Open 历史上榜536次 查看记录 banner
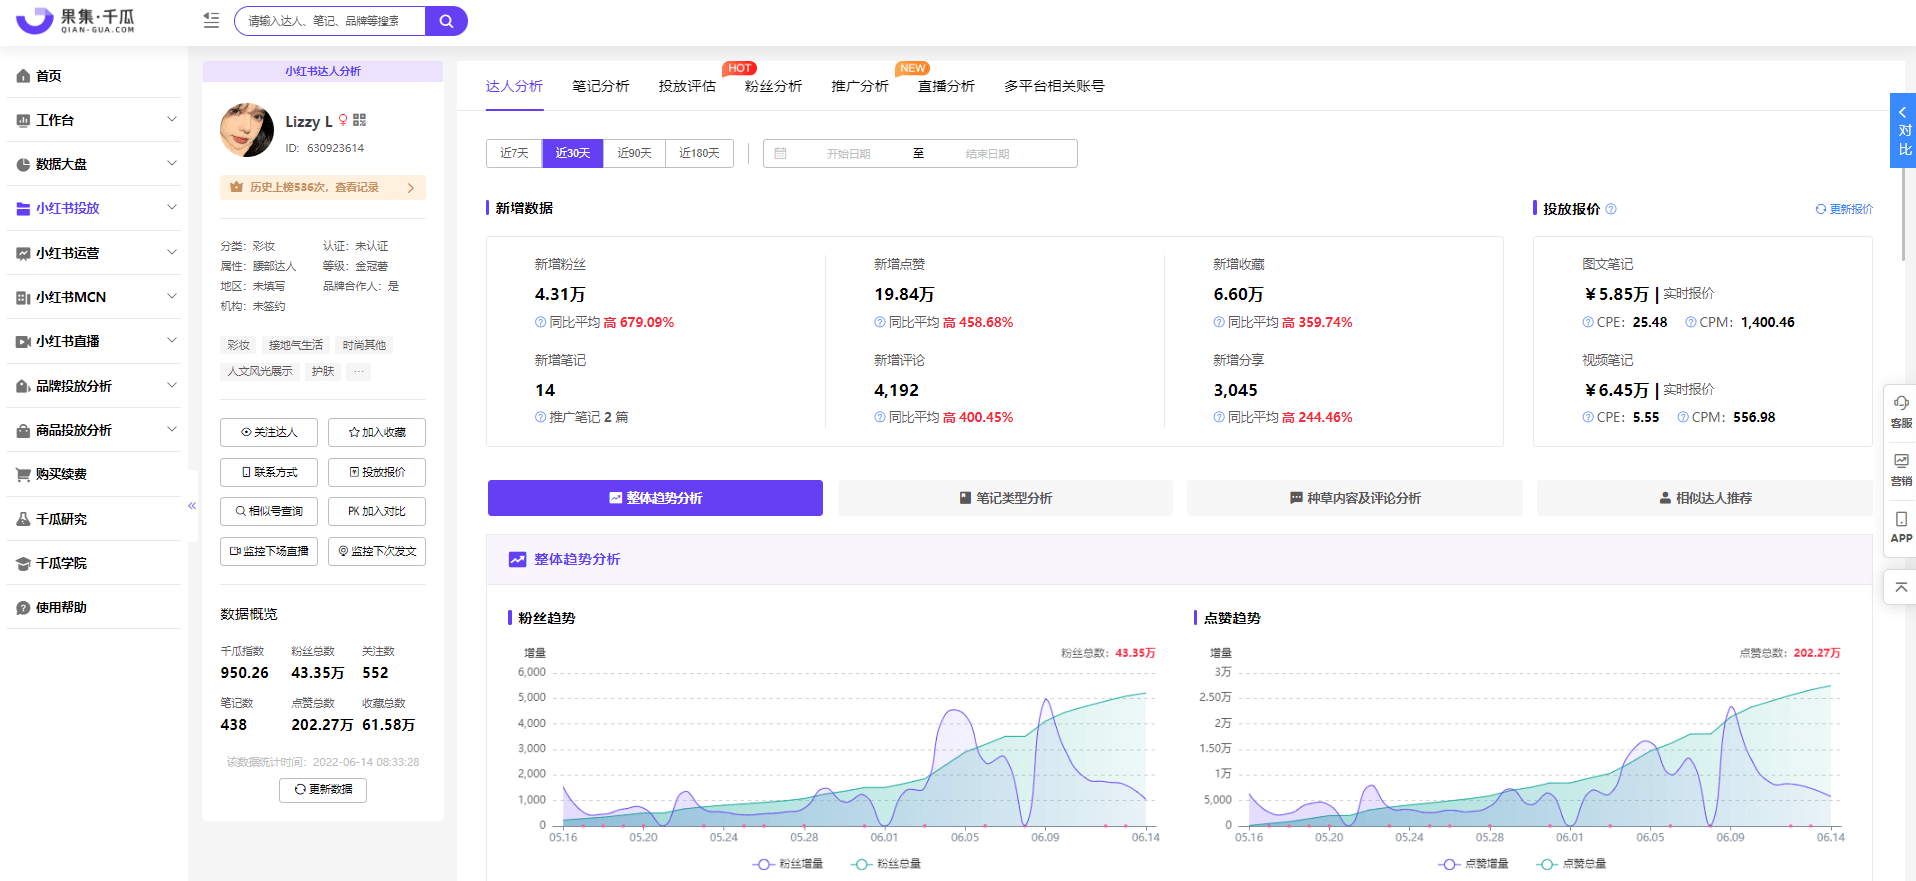The image size is (1916, 881). pos(323,187)
